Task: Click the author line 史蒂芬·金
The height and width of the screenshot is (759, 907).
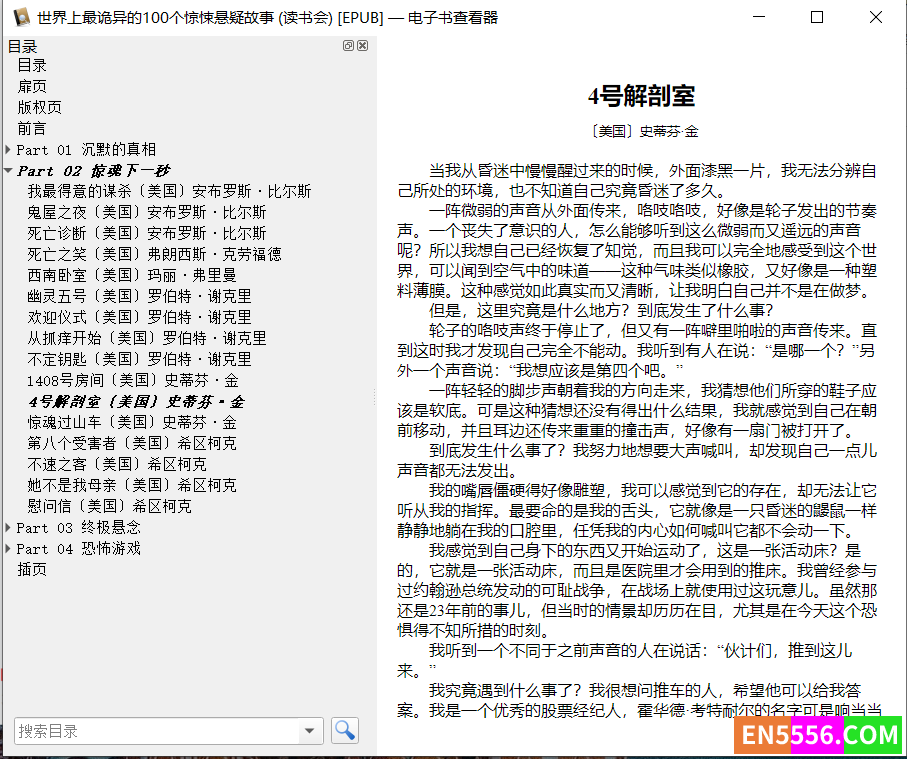Action: pos(669,132)
